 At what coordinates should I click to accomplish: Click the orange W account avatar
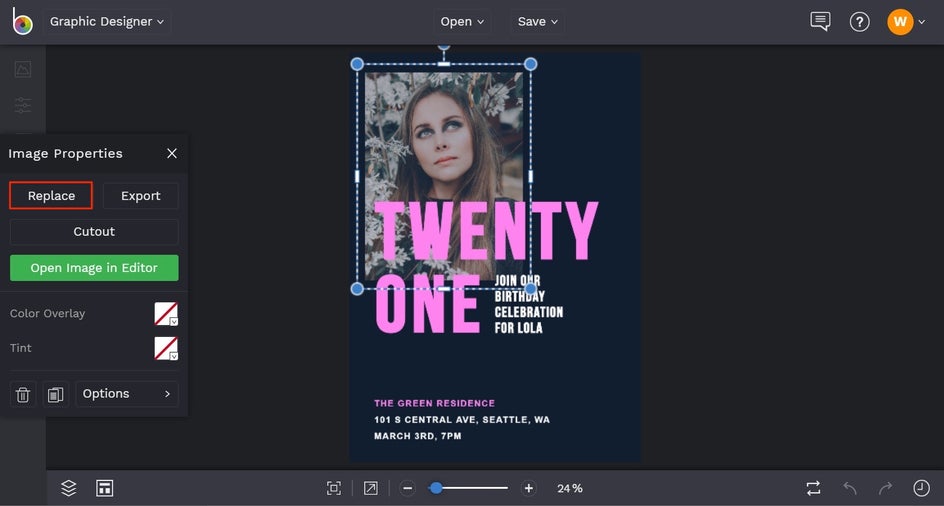900,22
